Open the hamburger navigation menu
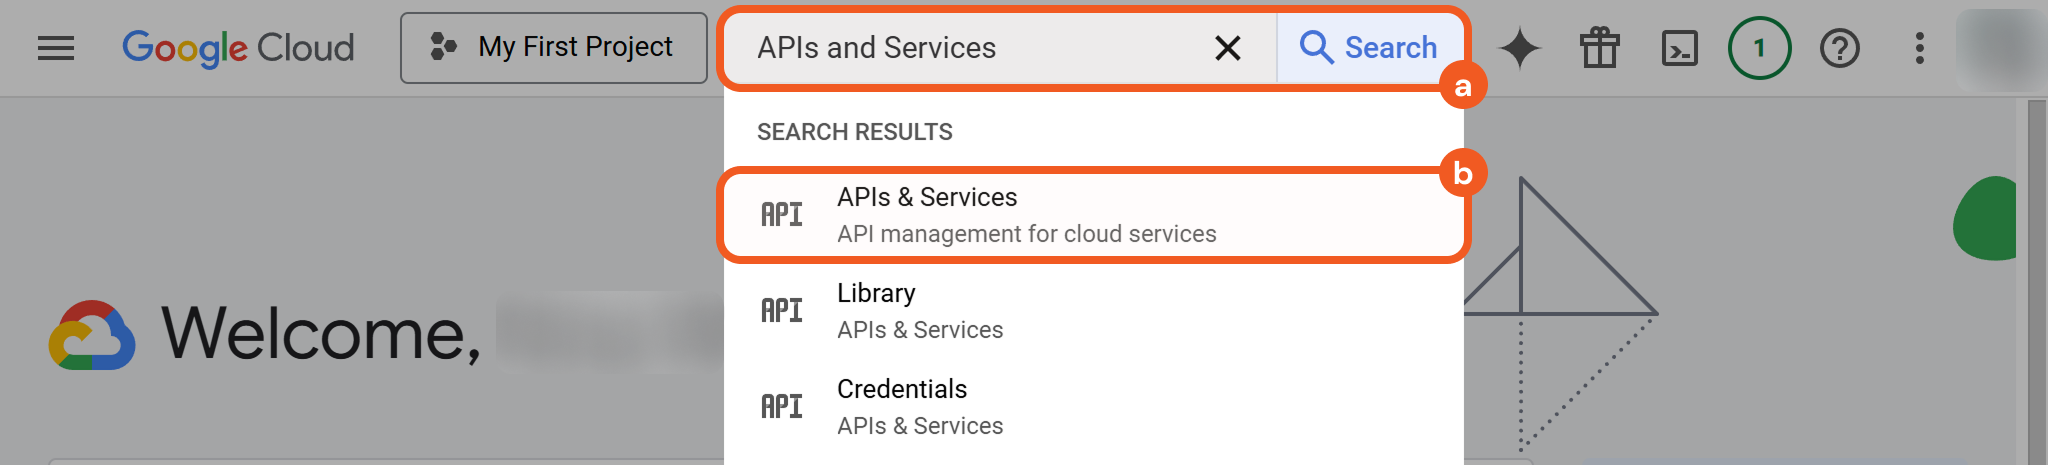 [56, 48]
